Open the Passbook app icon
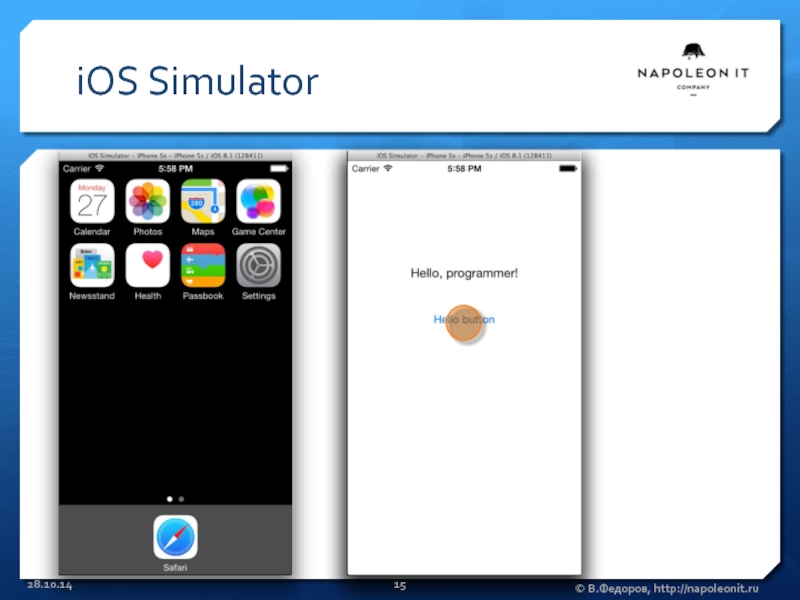Screen dimensions: 800x600 (x=203, y=265)
